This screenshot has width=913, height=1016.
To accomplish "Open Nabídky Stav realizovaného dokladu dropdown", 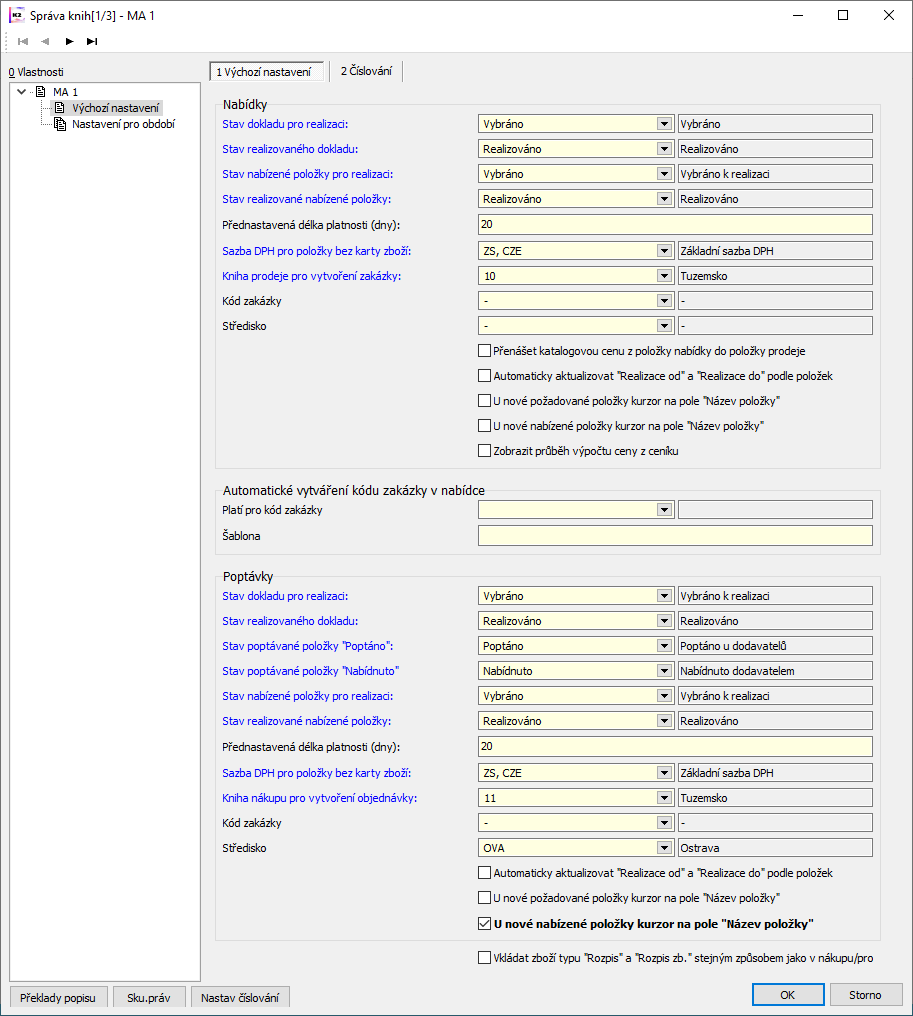I will 664,149.
